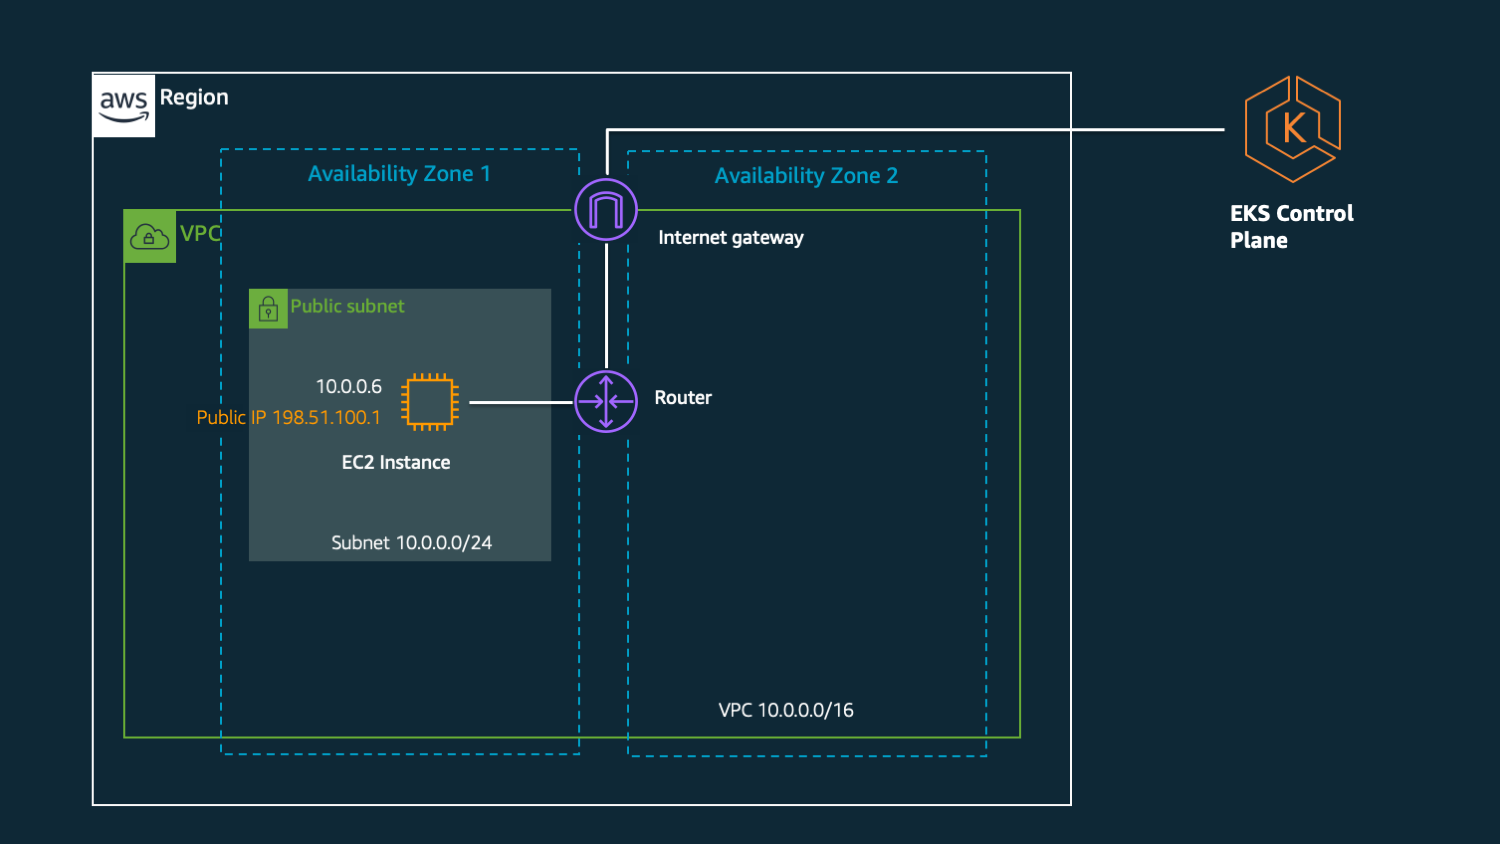The height and width of the screenshot is (844, 1500).
Task: Click the 'EKS Control Plane' label
Action: (1292, 227)
